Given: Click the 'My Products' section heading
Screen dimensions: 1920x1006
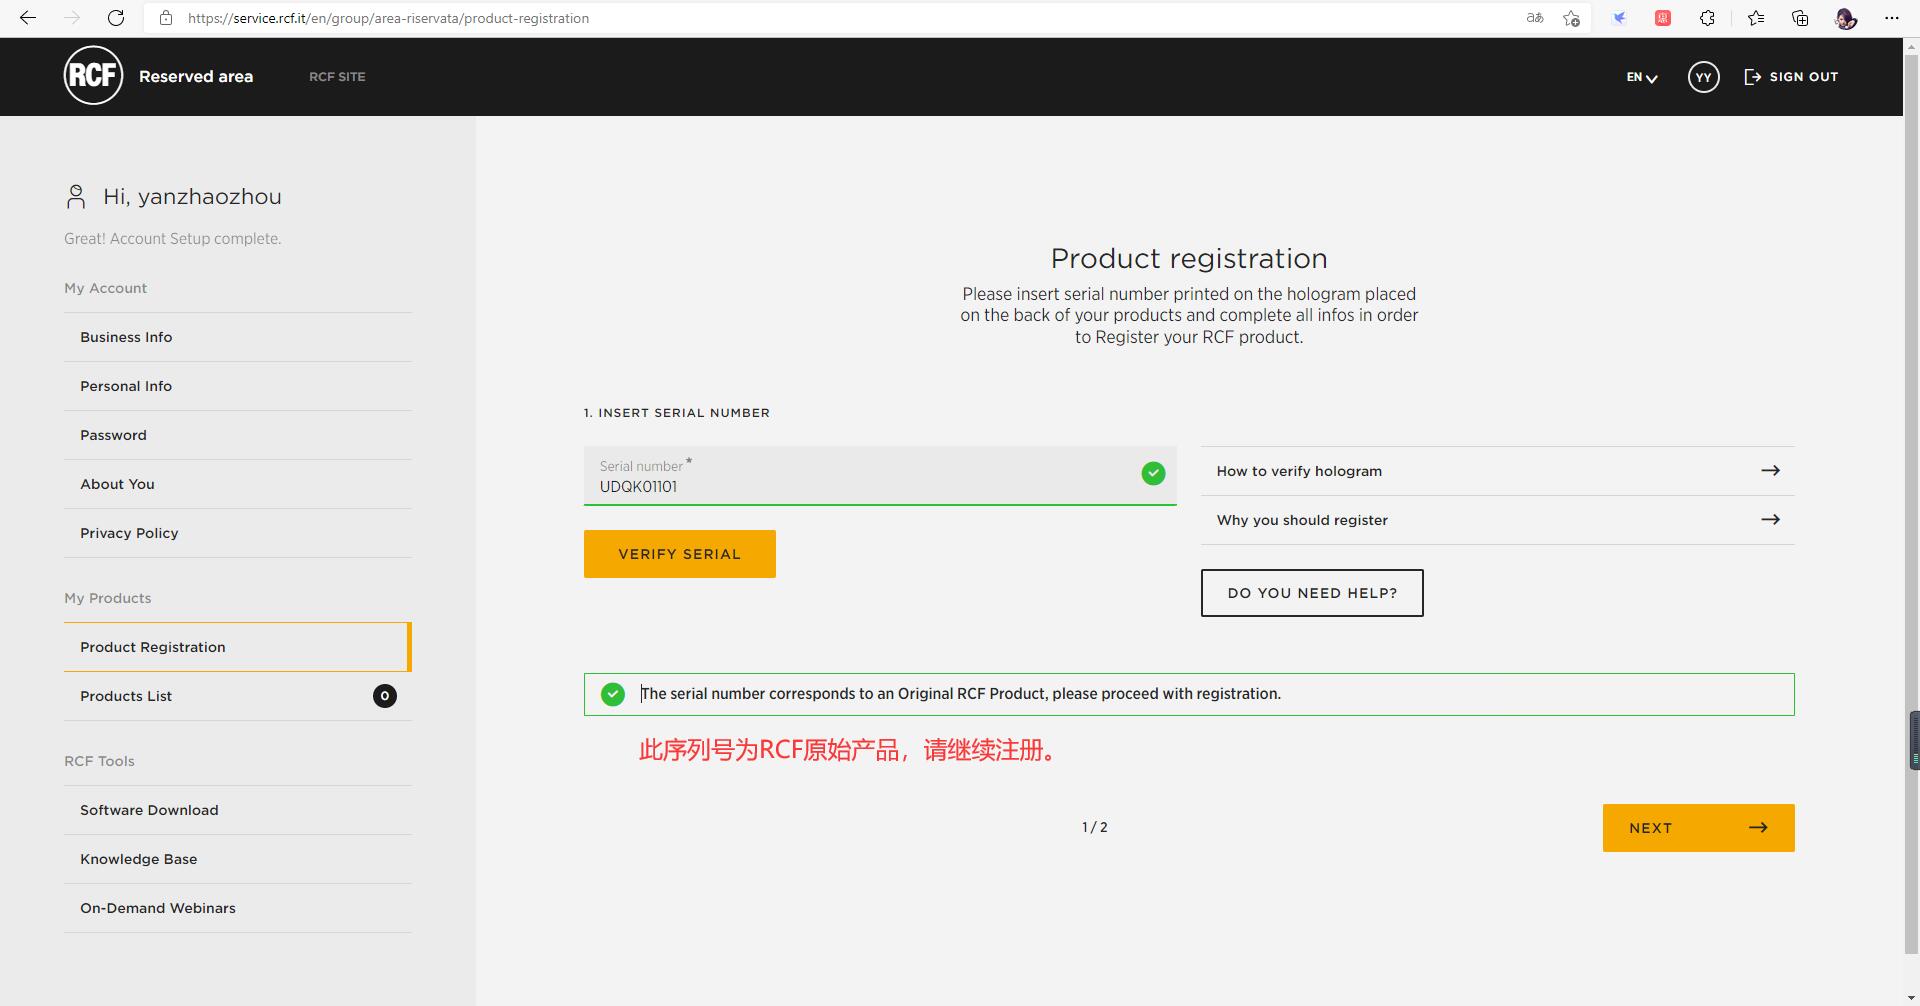Looking at the screenshot, I should pyautogui.click(x=108, y=598).
